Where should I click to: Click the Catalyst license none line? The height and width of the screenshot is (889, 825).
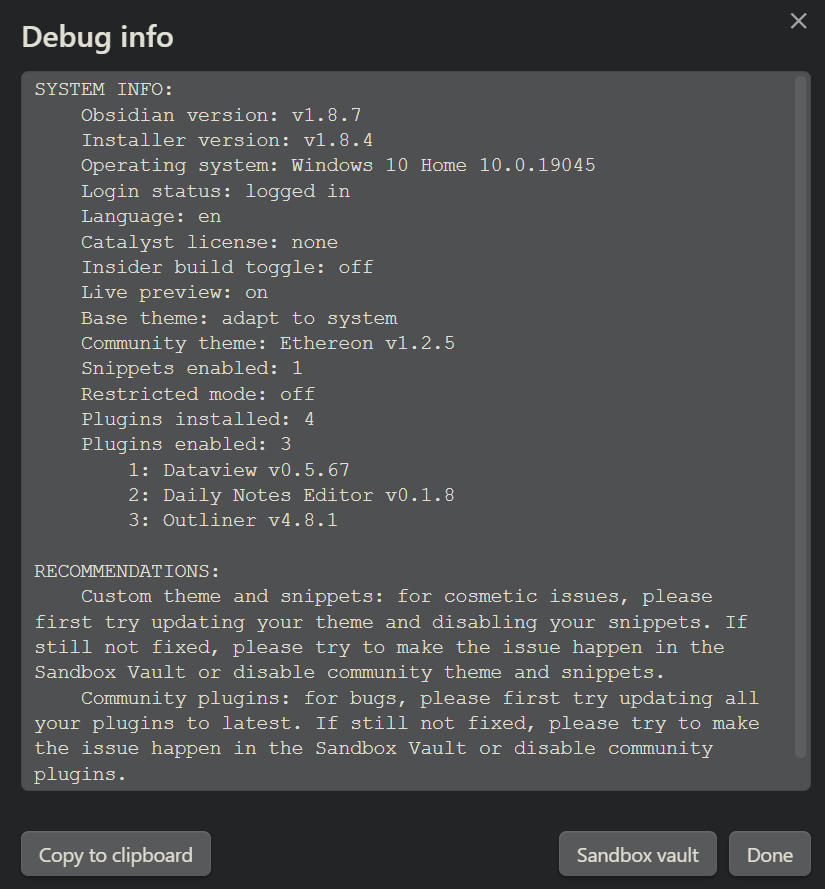pos(209,242)
